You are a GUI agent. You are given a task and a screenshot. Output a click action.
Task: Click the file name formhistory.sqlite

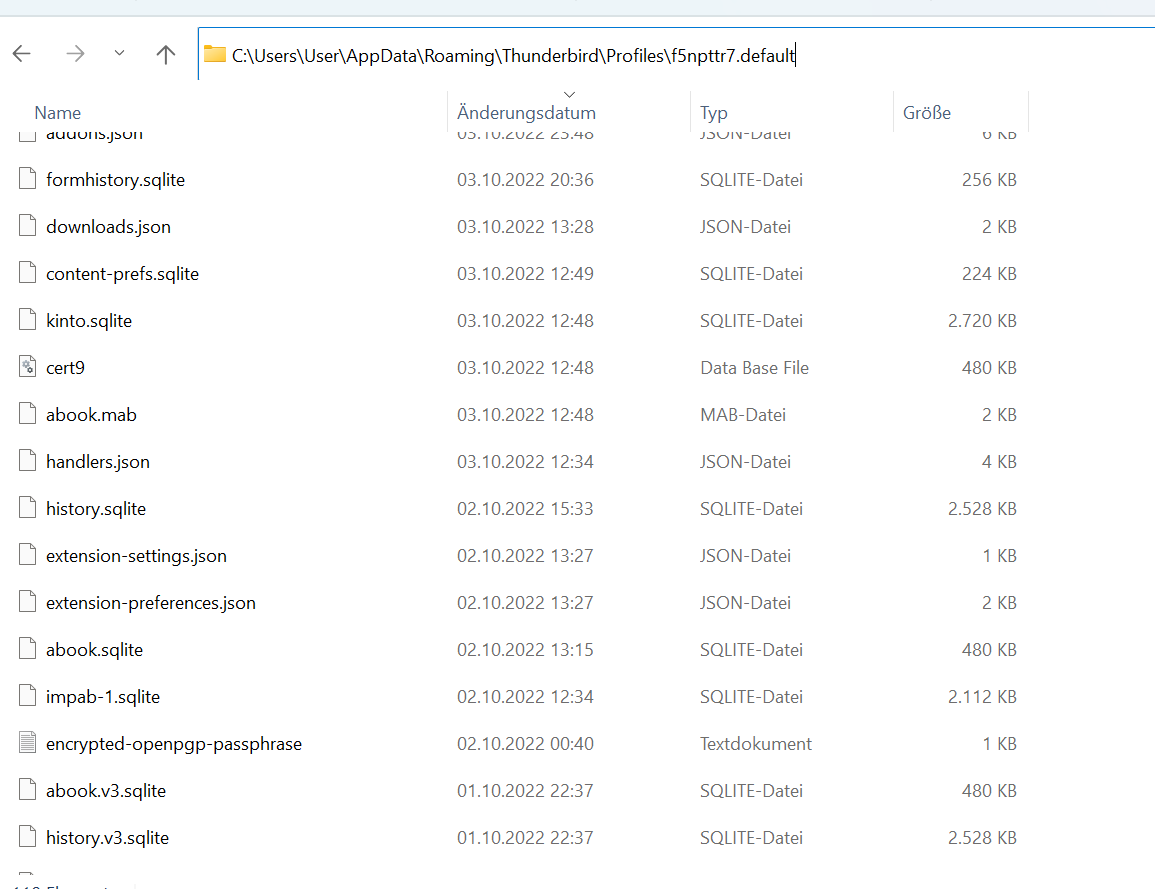point(116,180)
